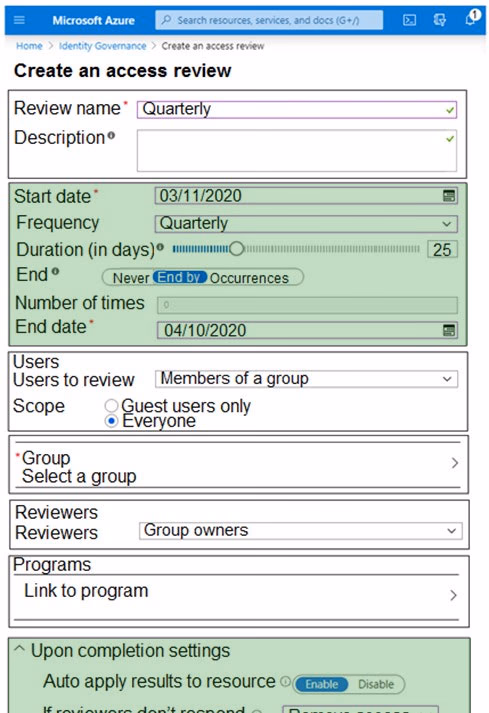Choose the Occurrences end option

(x=249, y=278)
